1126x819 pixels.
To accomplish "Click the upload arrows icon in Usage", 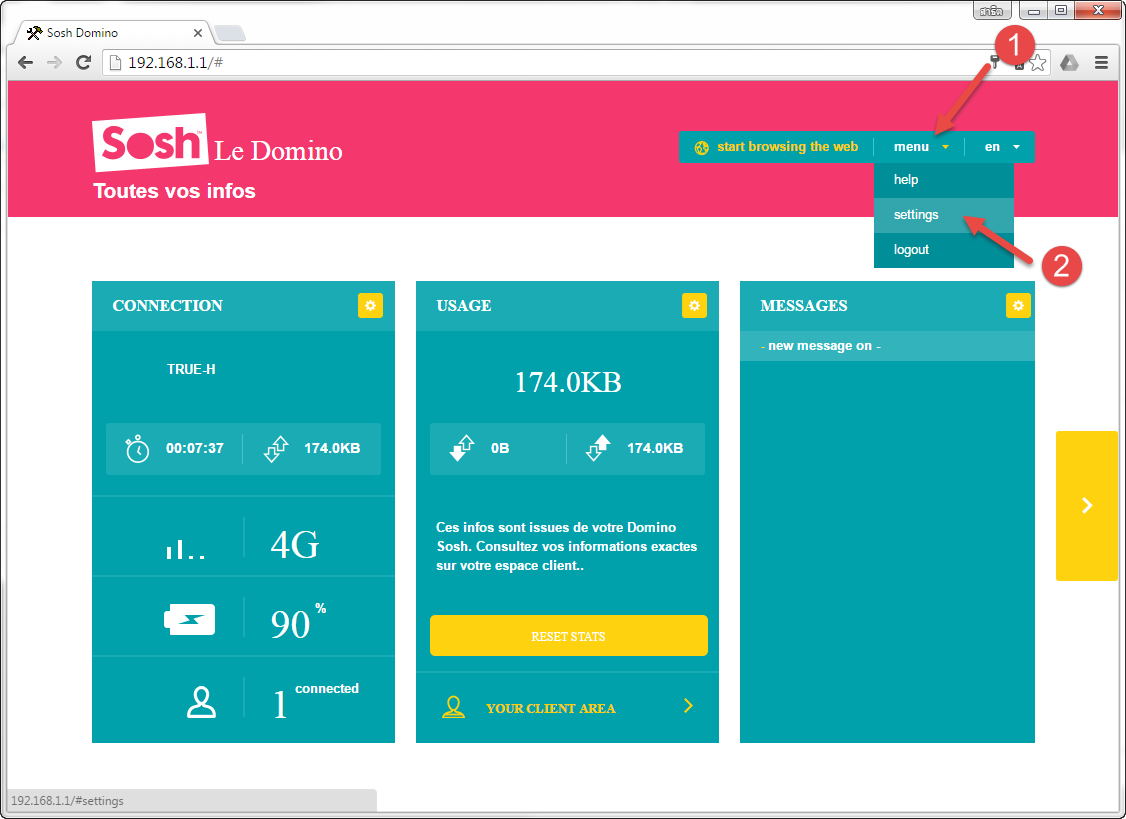I will pos(598,448).
